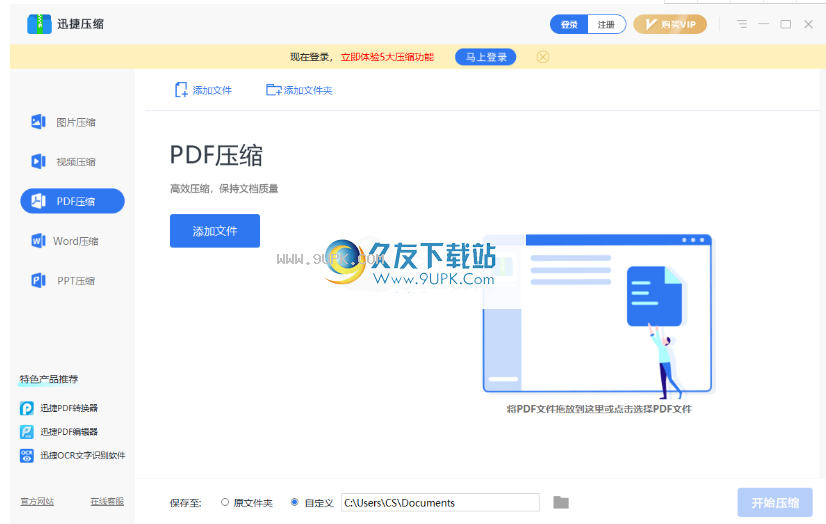Click the 迅捷OCR blue icon
The width and height of the screenshot is (826, 524).
(27, 456)
